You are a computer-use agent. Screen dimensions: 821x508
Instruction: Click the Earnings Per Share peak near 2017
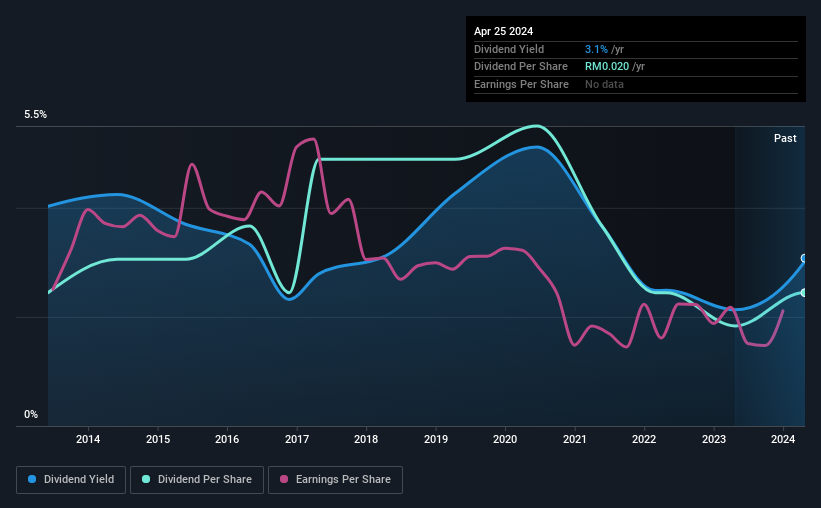(x=313, y=139)
